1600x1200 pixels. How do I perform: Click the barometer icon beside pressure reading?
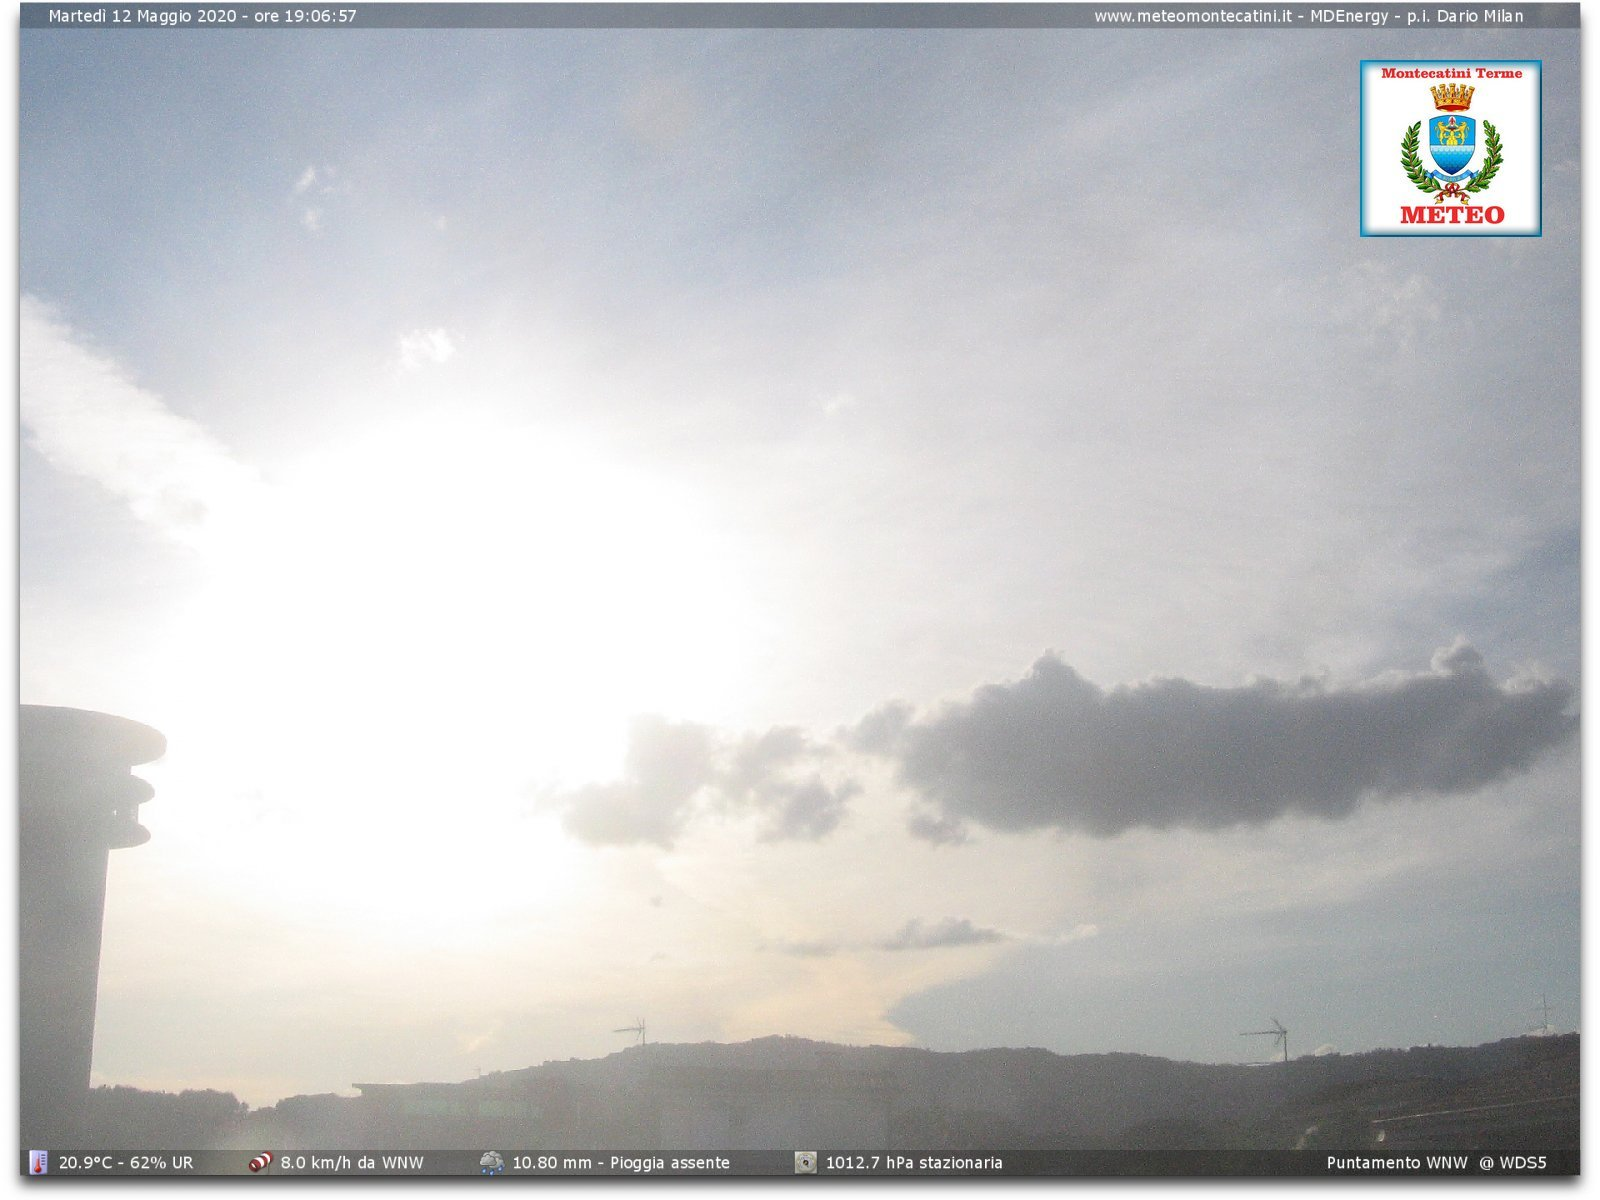(x=805, y=1162)
